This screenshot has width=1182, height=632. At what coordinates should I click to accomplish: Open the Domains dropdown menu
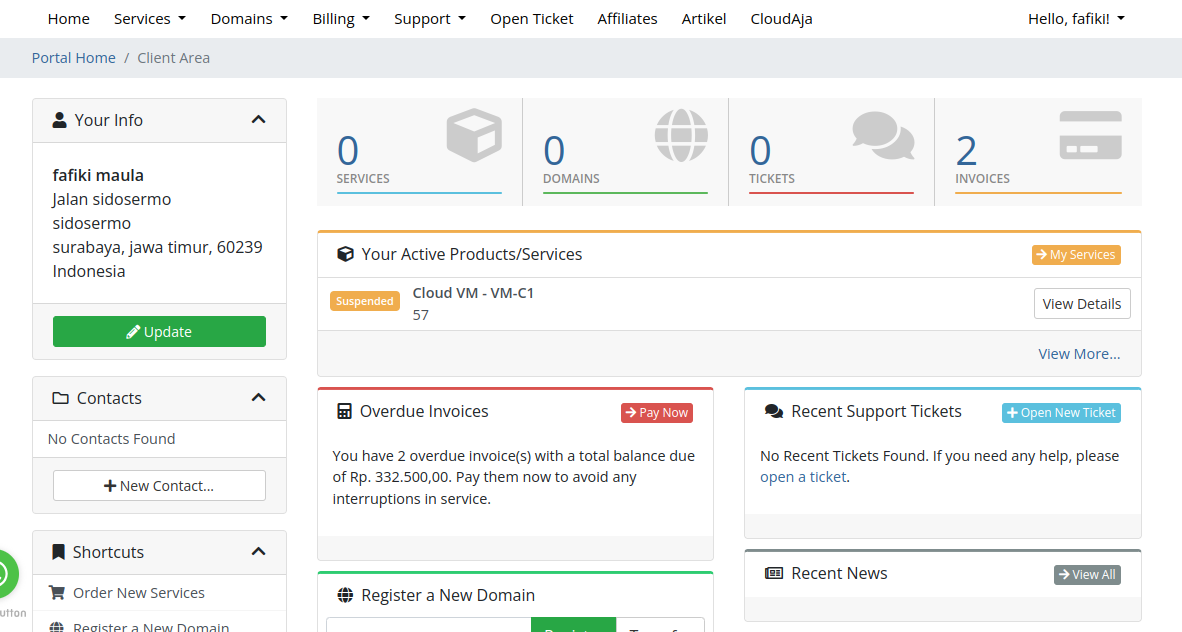250,19
